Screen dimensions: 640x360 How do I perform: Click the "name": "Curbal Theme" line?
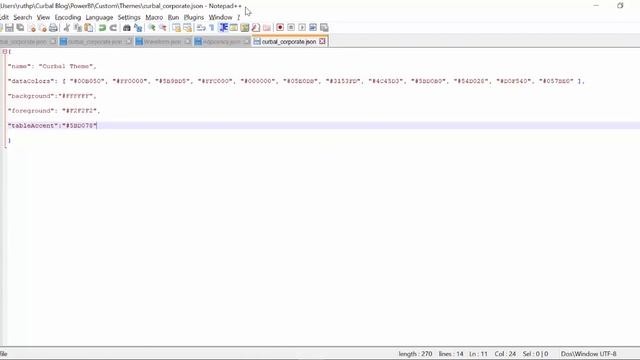[x=52, y=66]
